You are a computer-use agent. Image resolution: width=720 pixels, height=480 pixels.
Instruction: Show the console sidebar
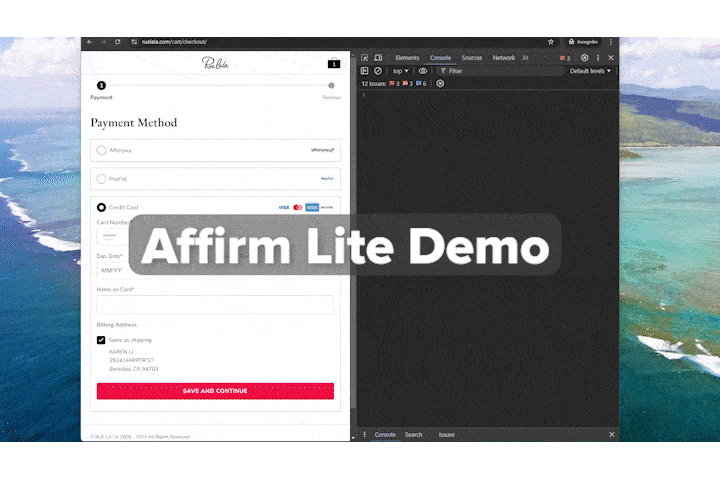[x=365, y=71]
